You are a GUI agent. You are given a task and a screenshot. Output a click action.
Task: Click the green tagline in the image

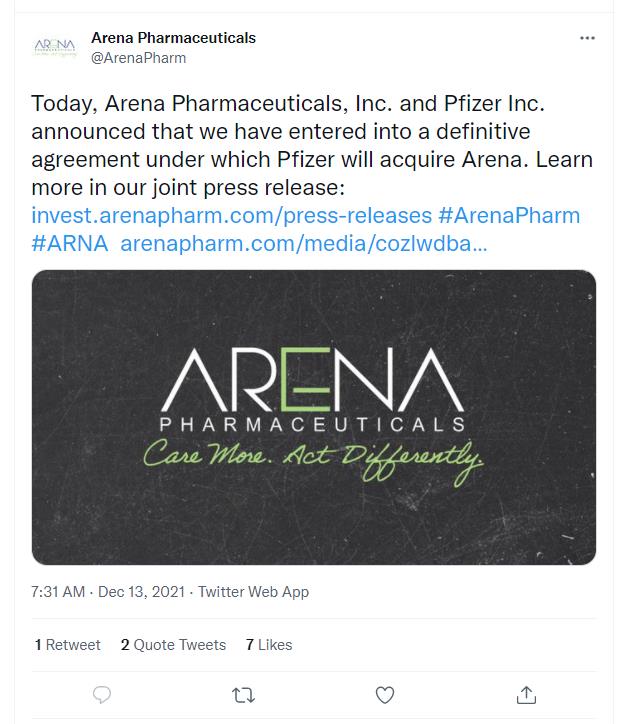click(313, 457)
